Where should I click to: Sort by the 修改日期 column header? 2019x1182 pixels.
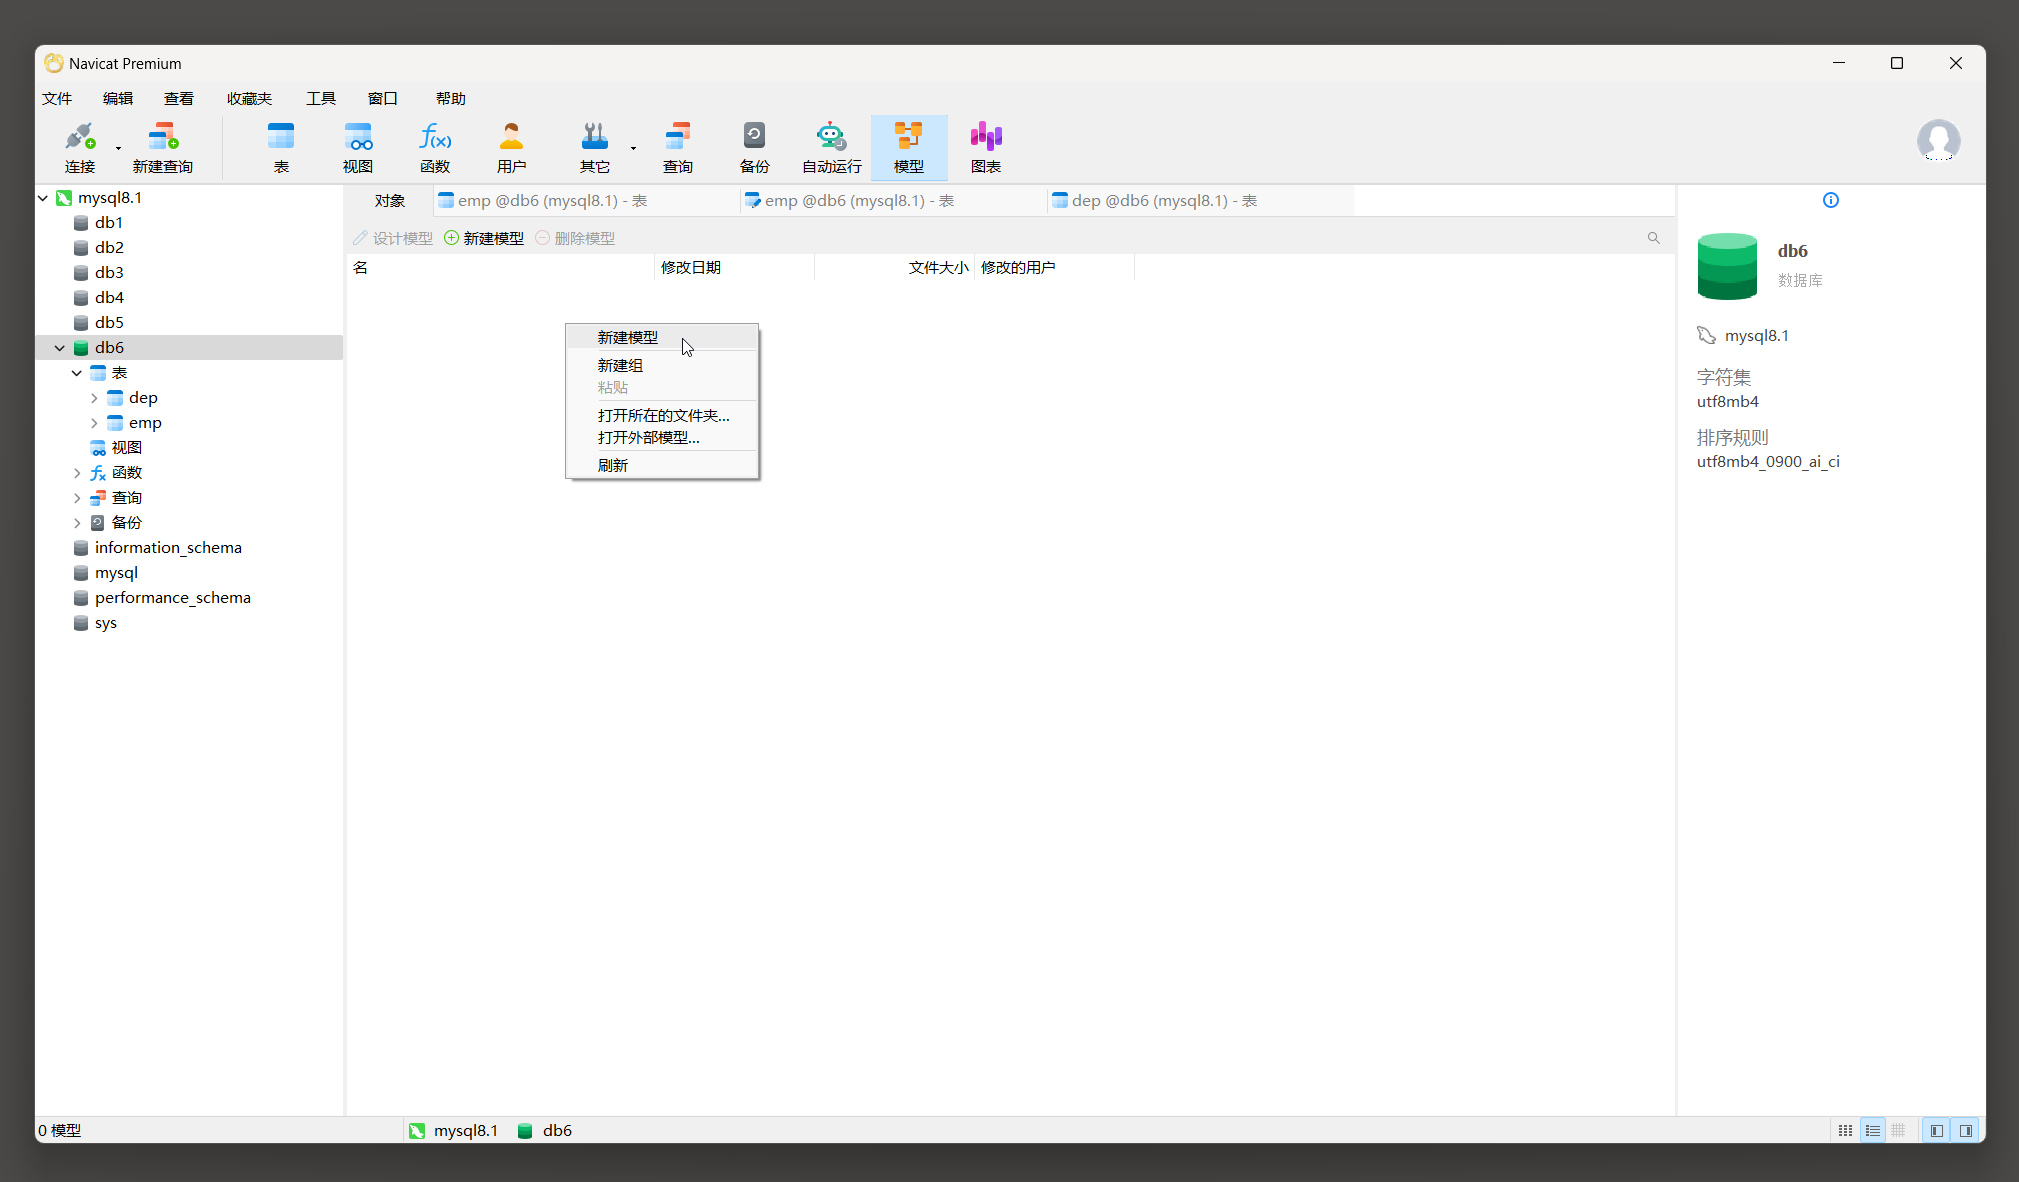pyautogui.click(x=734, y=267)
